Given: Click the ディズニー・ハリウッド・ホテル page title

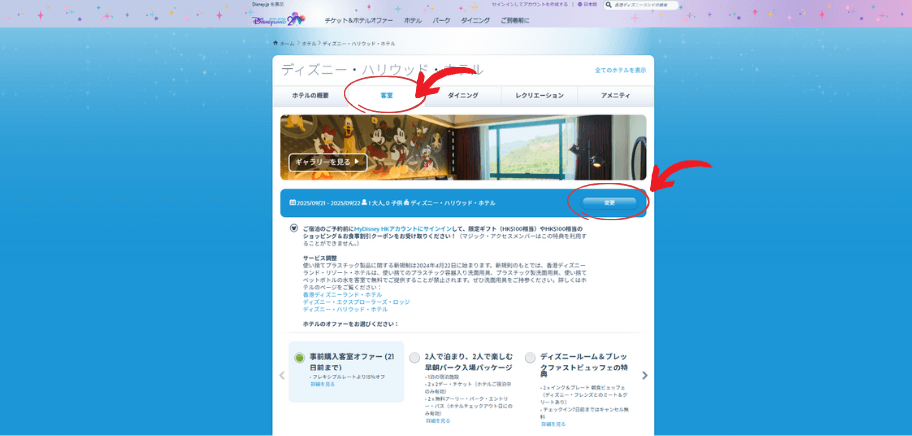Looking at the screenshot, I should 382,70.
